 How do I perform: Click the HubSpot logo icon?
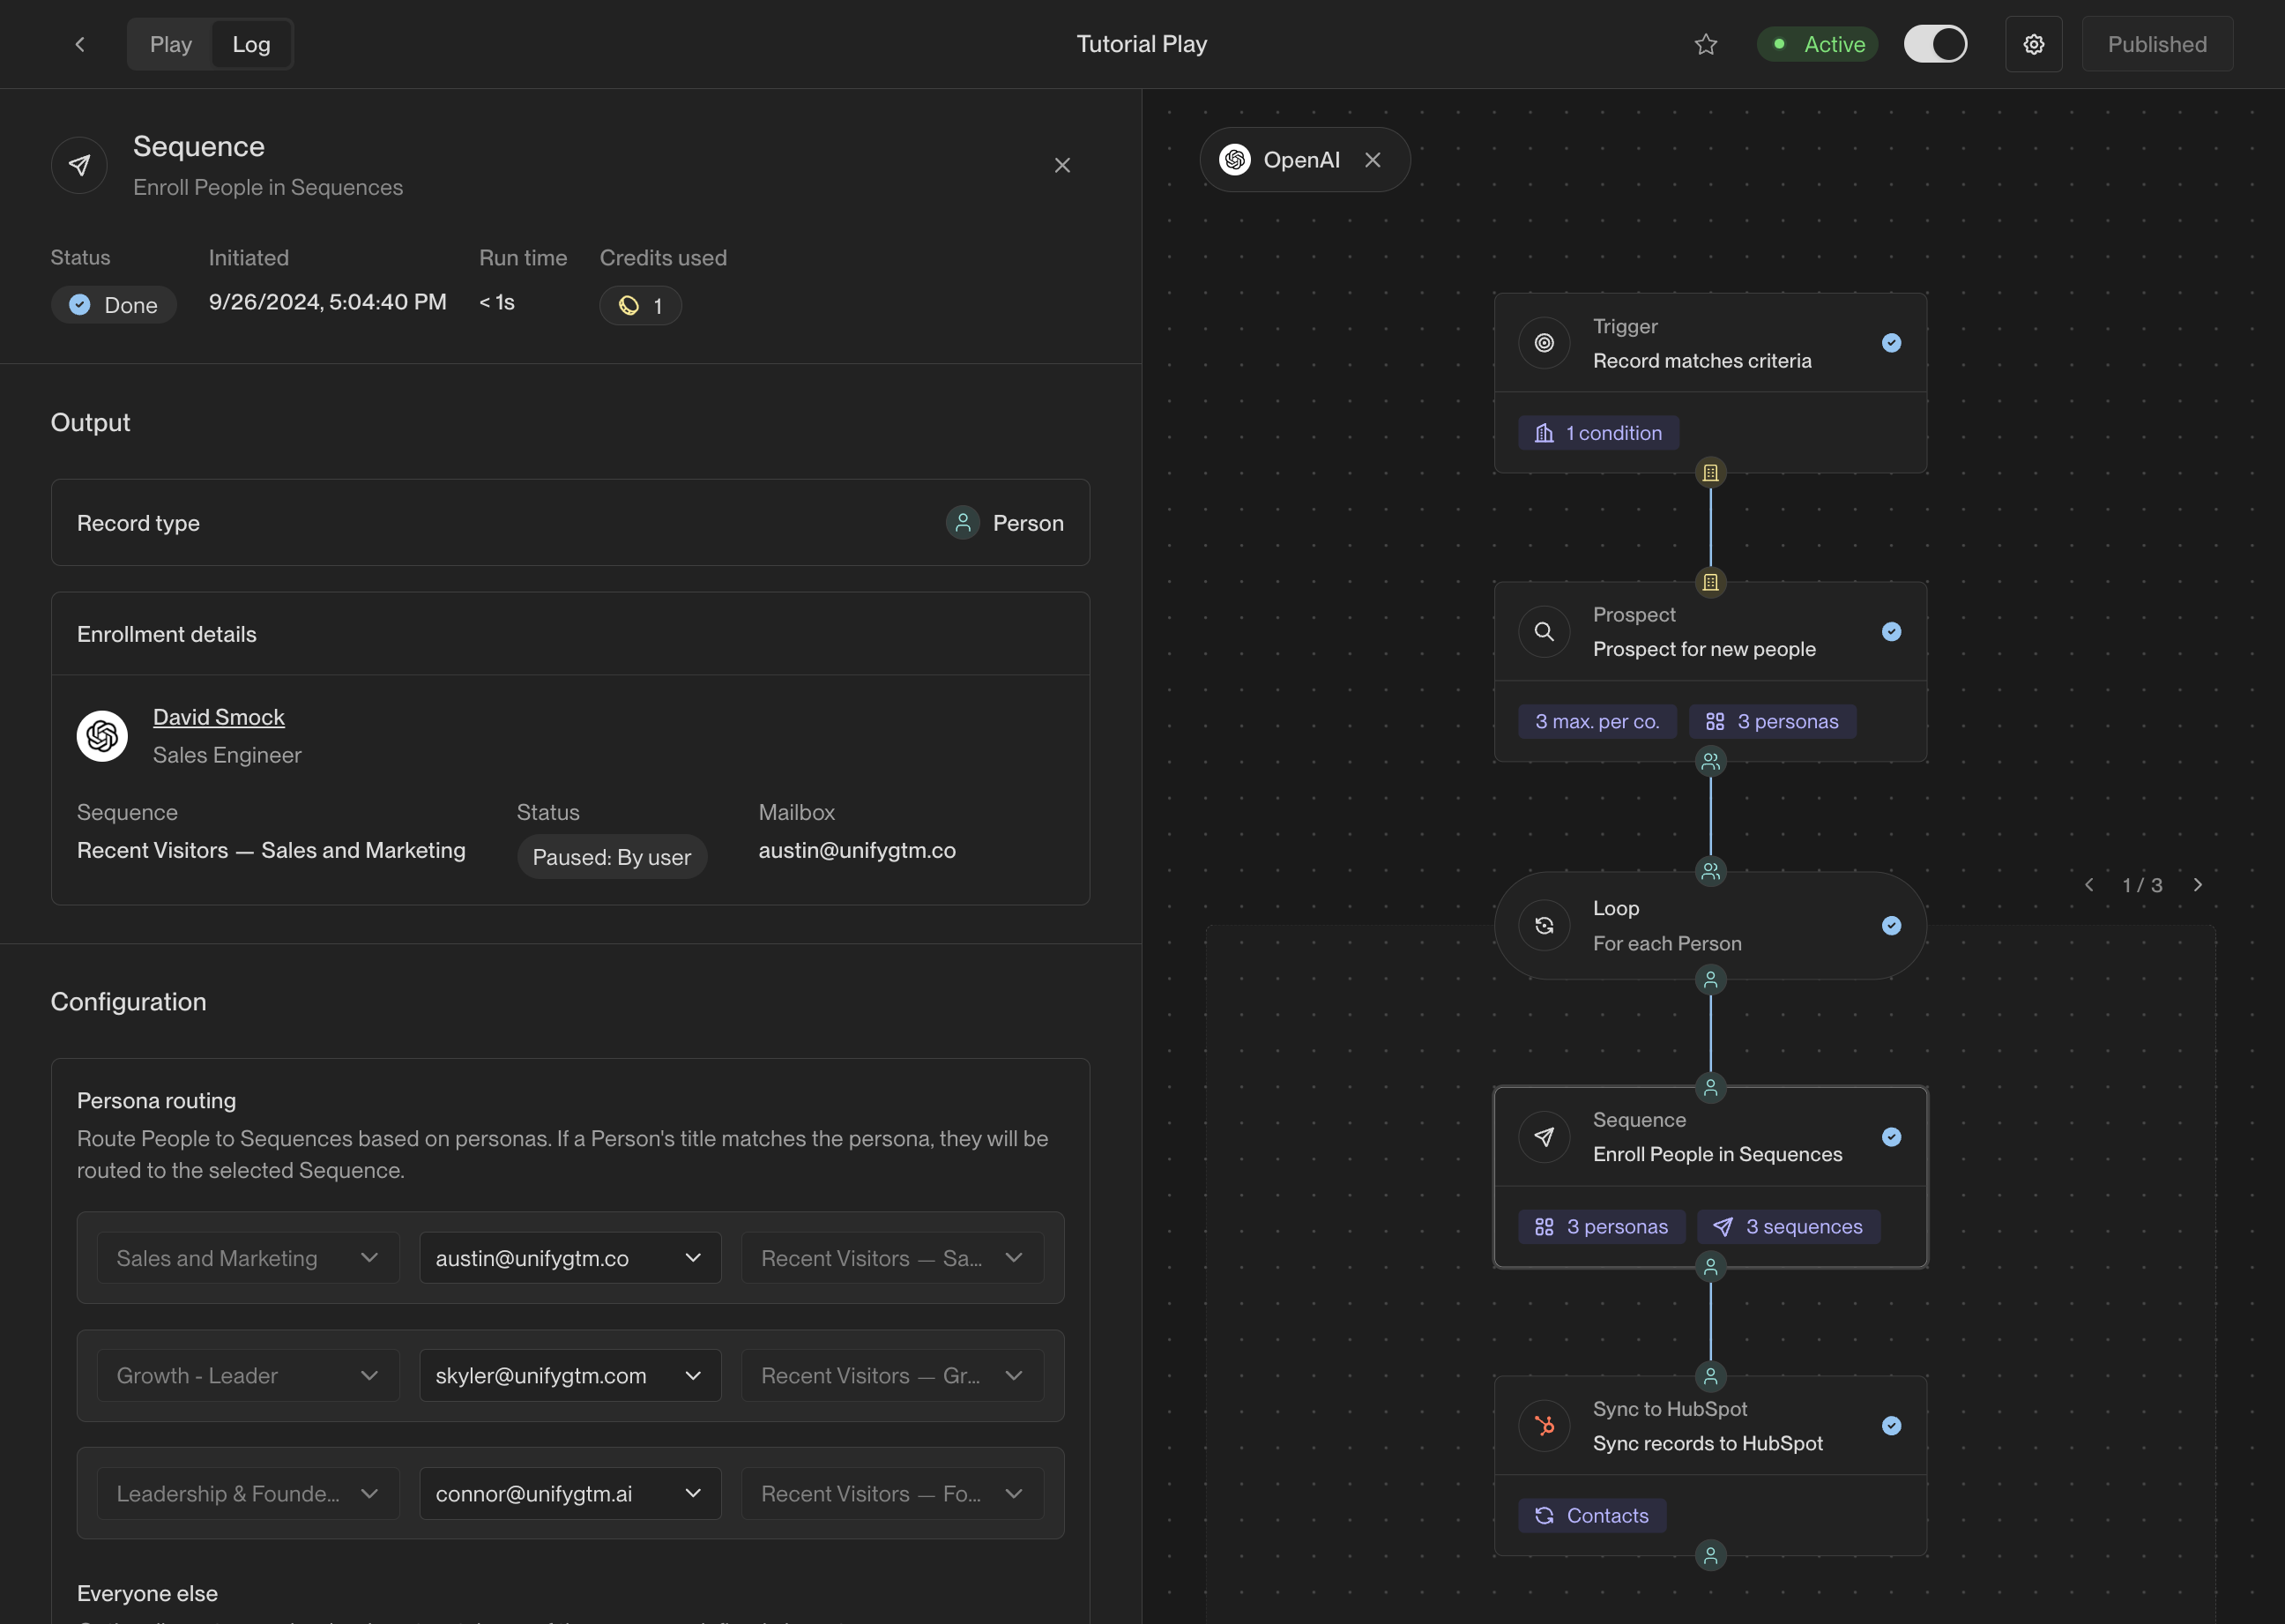click(x=1544, y=1426)
